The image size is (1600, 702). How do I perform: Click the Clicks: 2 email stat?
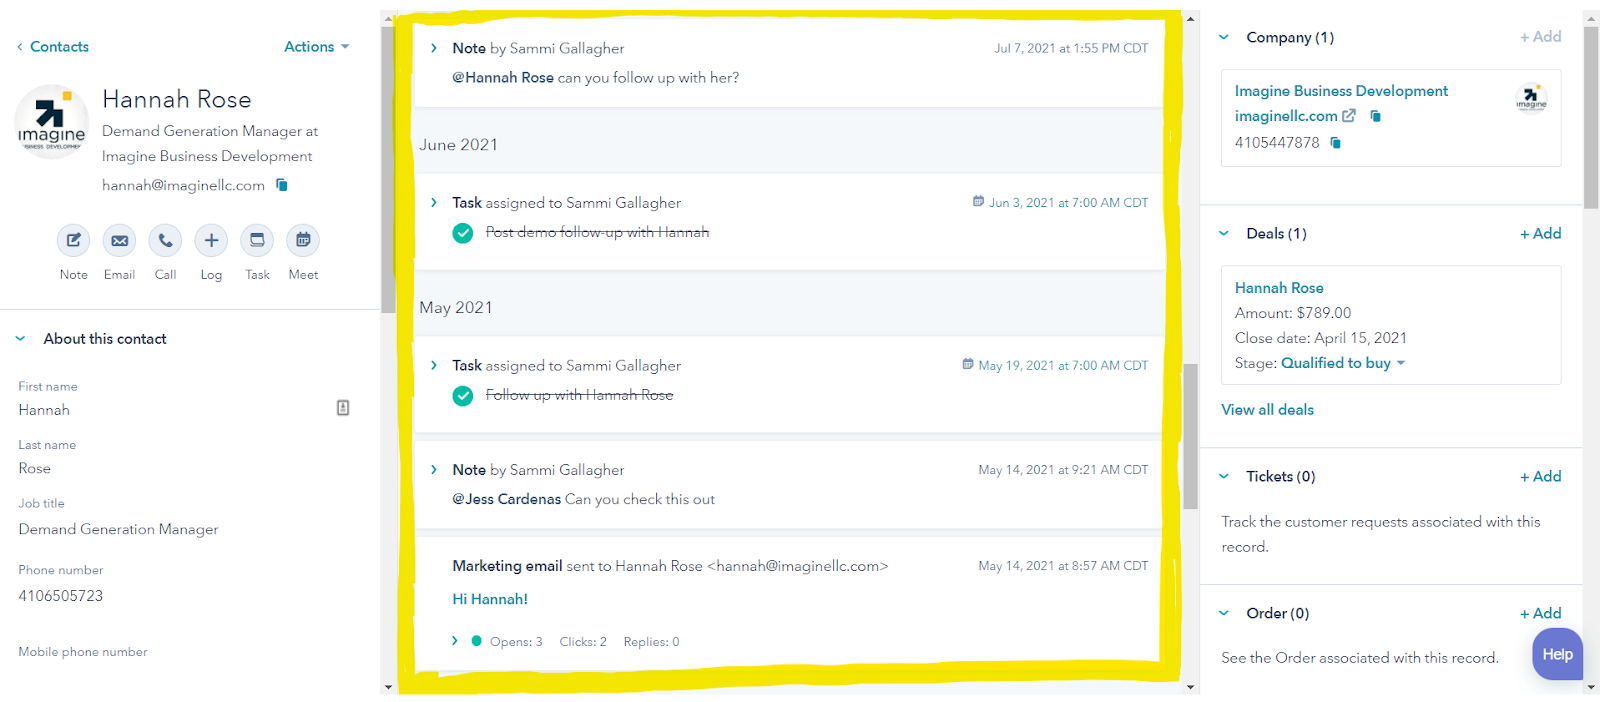tap(583, 642)
